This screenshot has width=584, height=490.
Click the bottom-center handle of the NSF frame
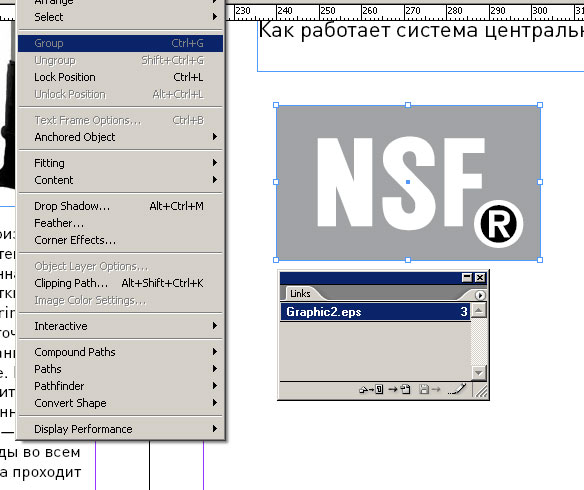pyautogui.click(x=408, y=260)
